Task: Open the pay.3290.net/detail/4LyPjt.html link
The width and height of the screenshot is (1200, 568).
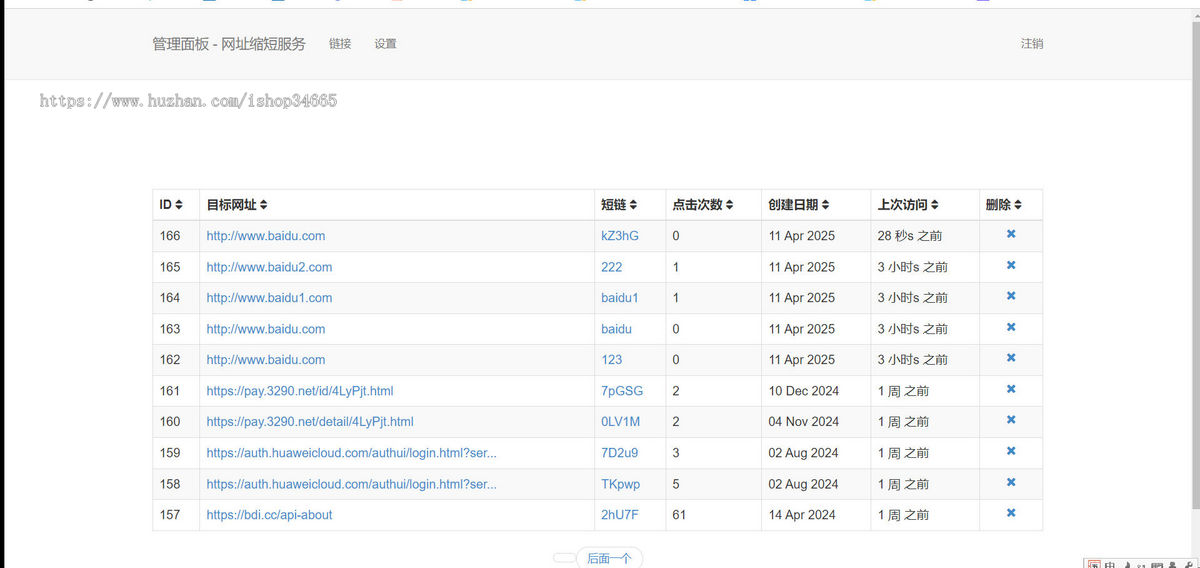Action: click(x=310, y=422)
